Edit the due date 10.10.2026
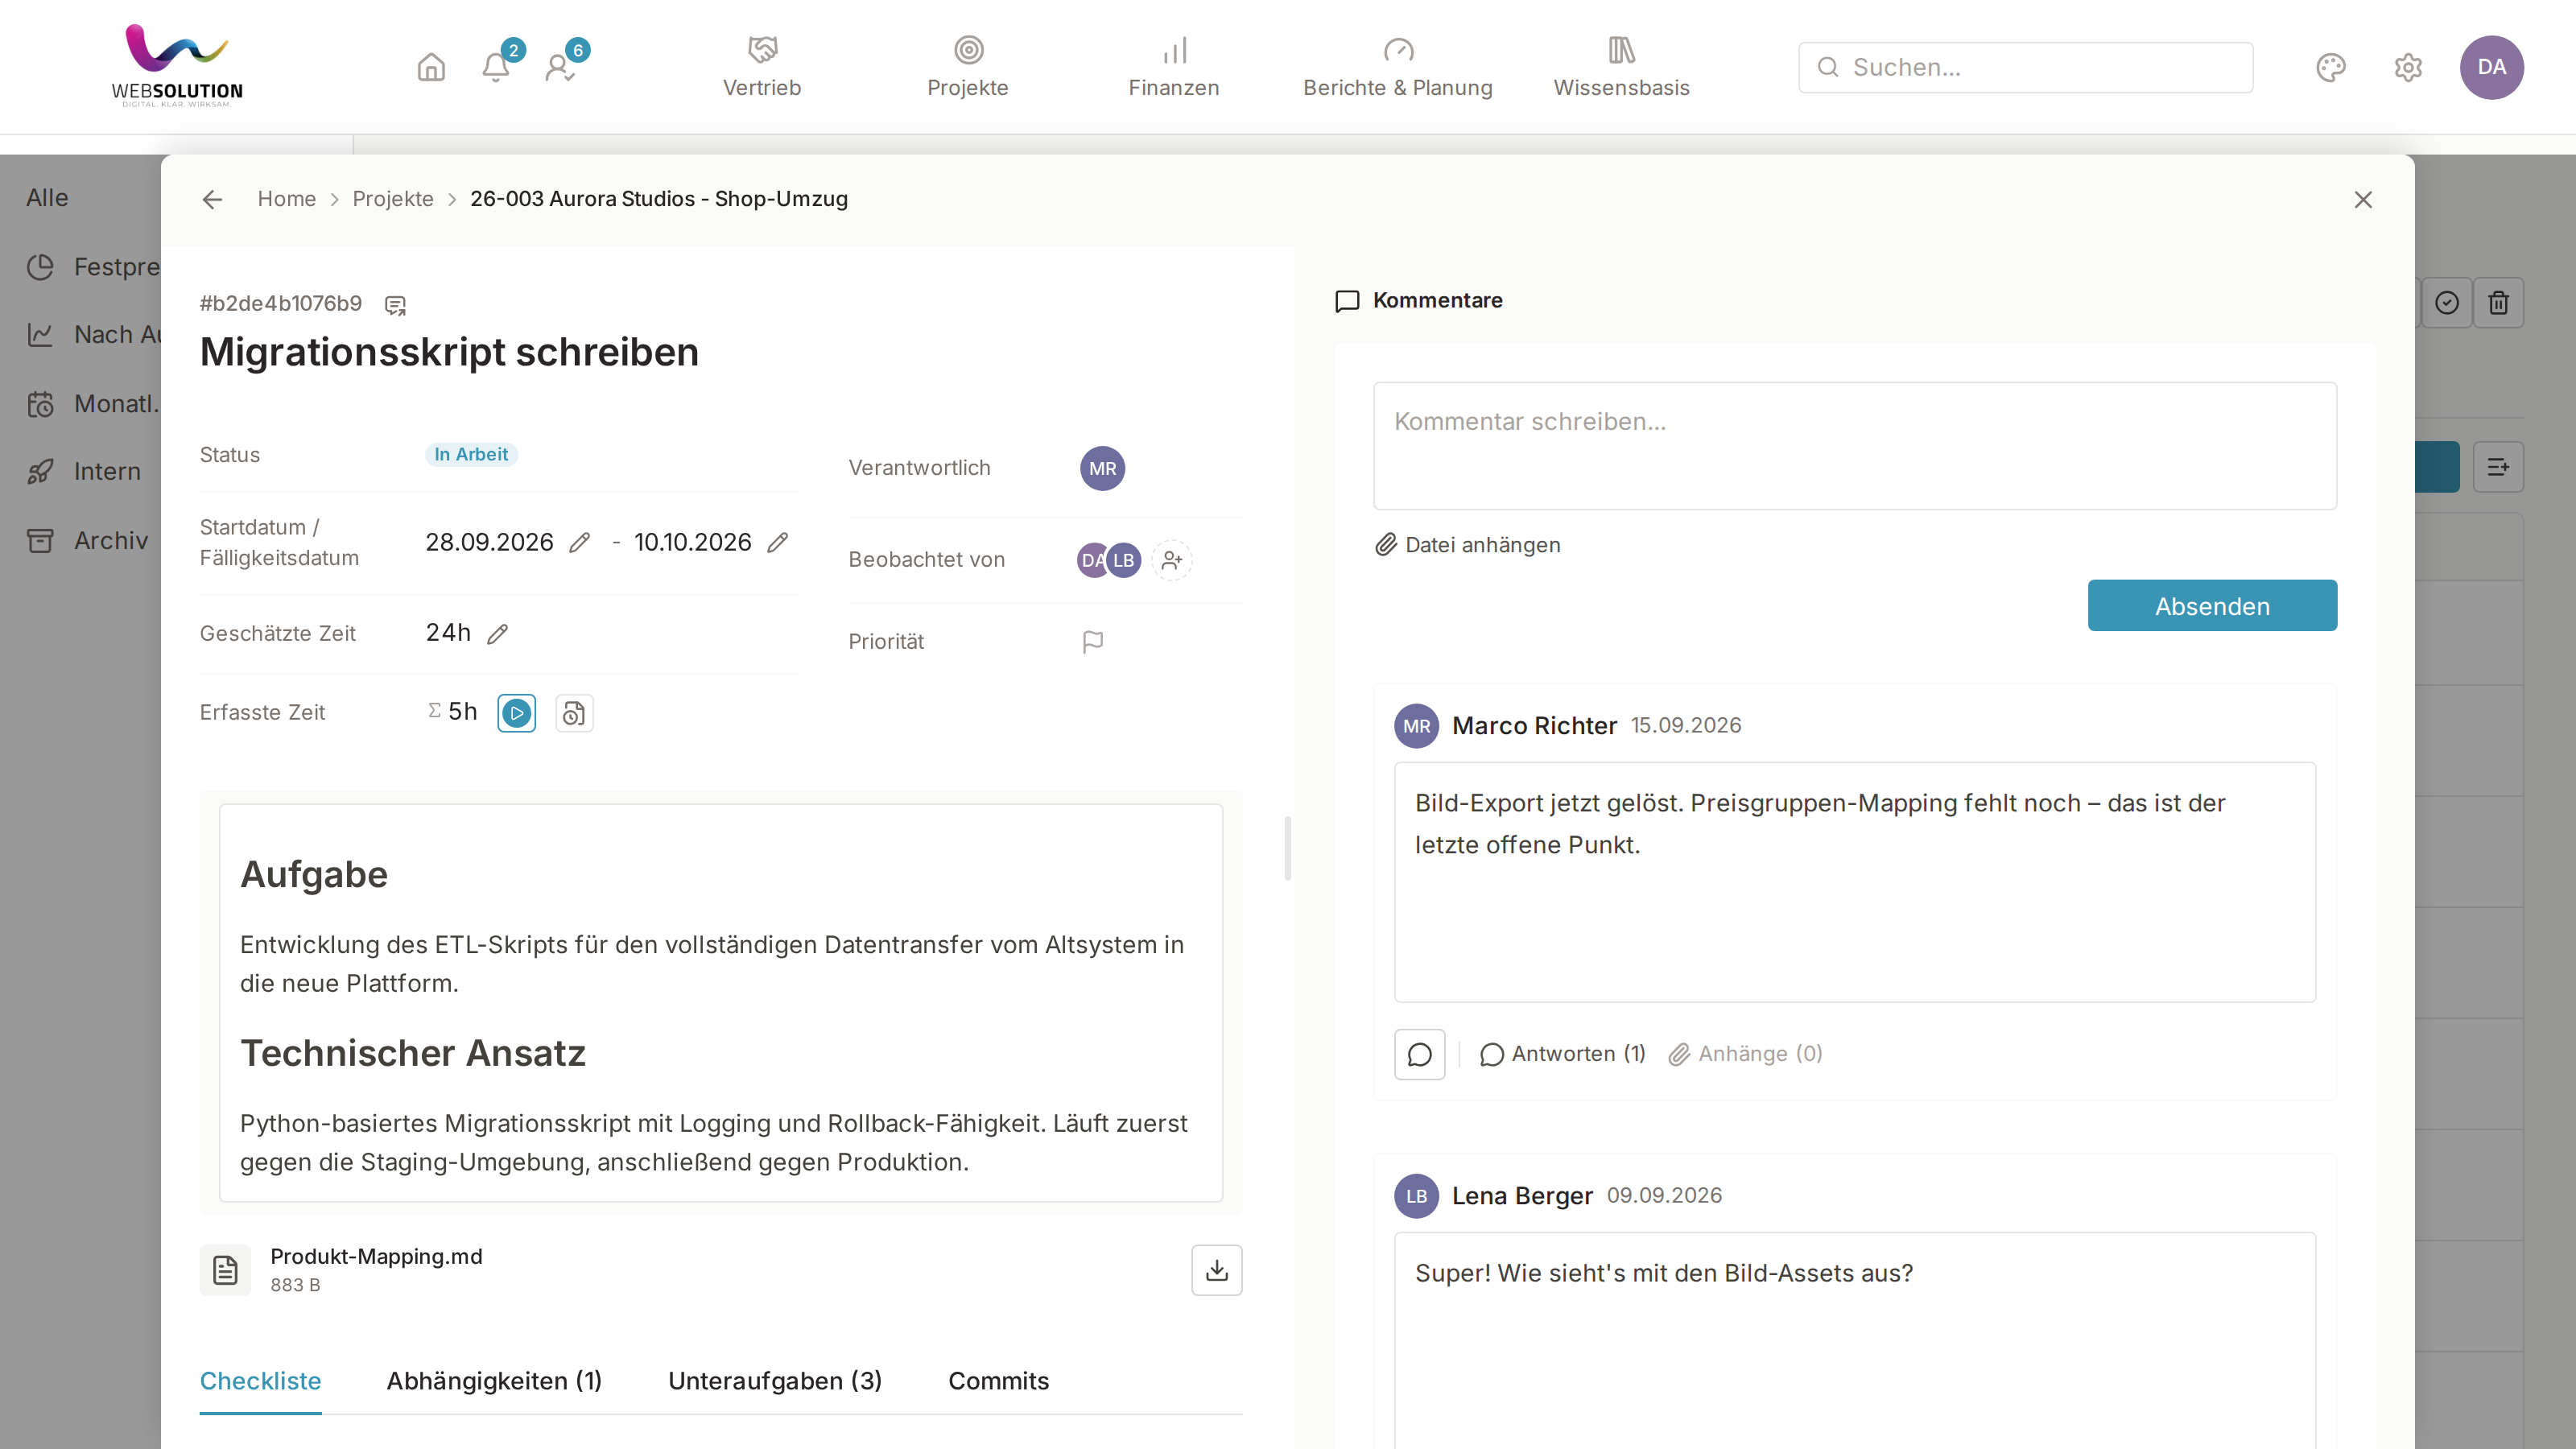The image size is (2576, 1449). (777, 543)
